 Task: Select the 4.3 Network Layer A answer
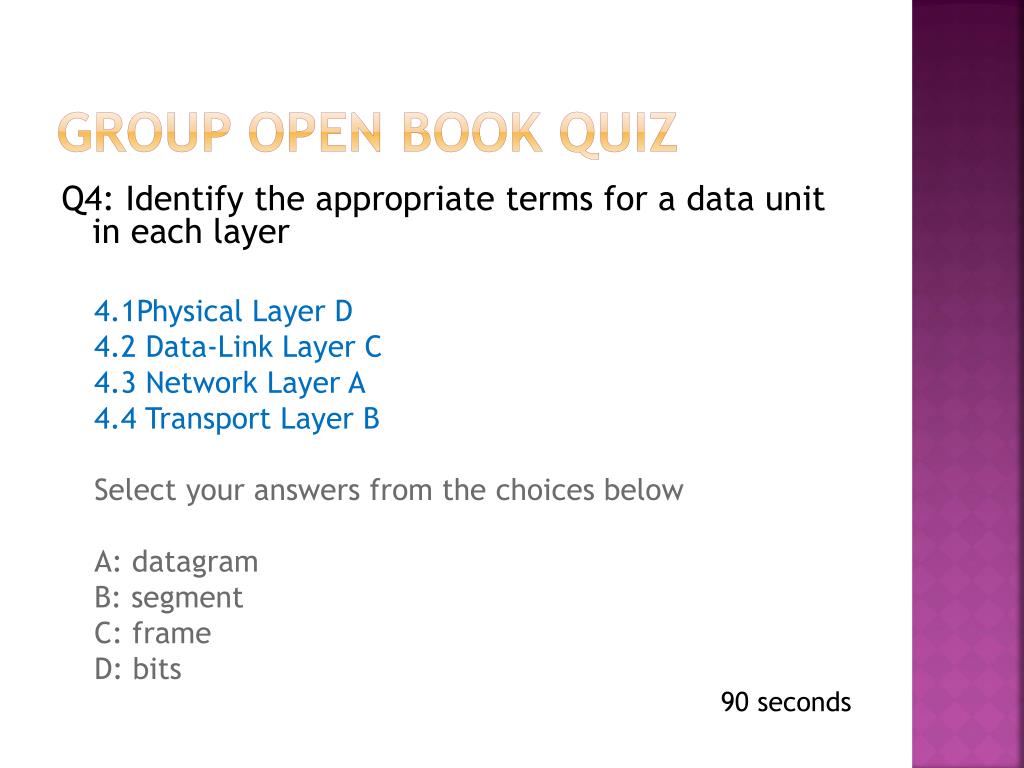pos(229,383)
